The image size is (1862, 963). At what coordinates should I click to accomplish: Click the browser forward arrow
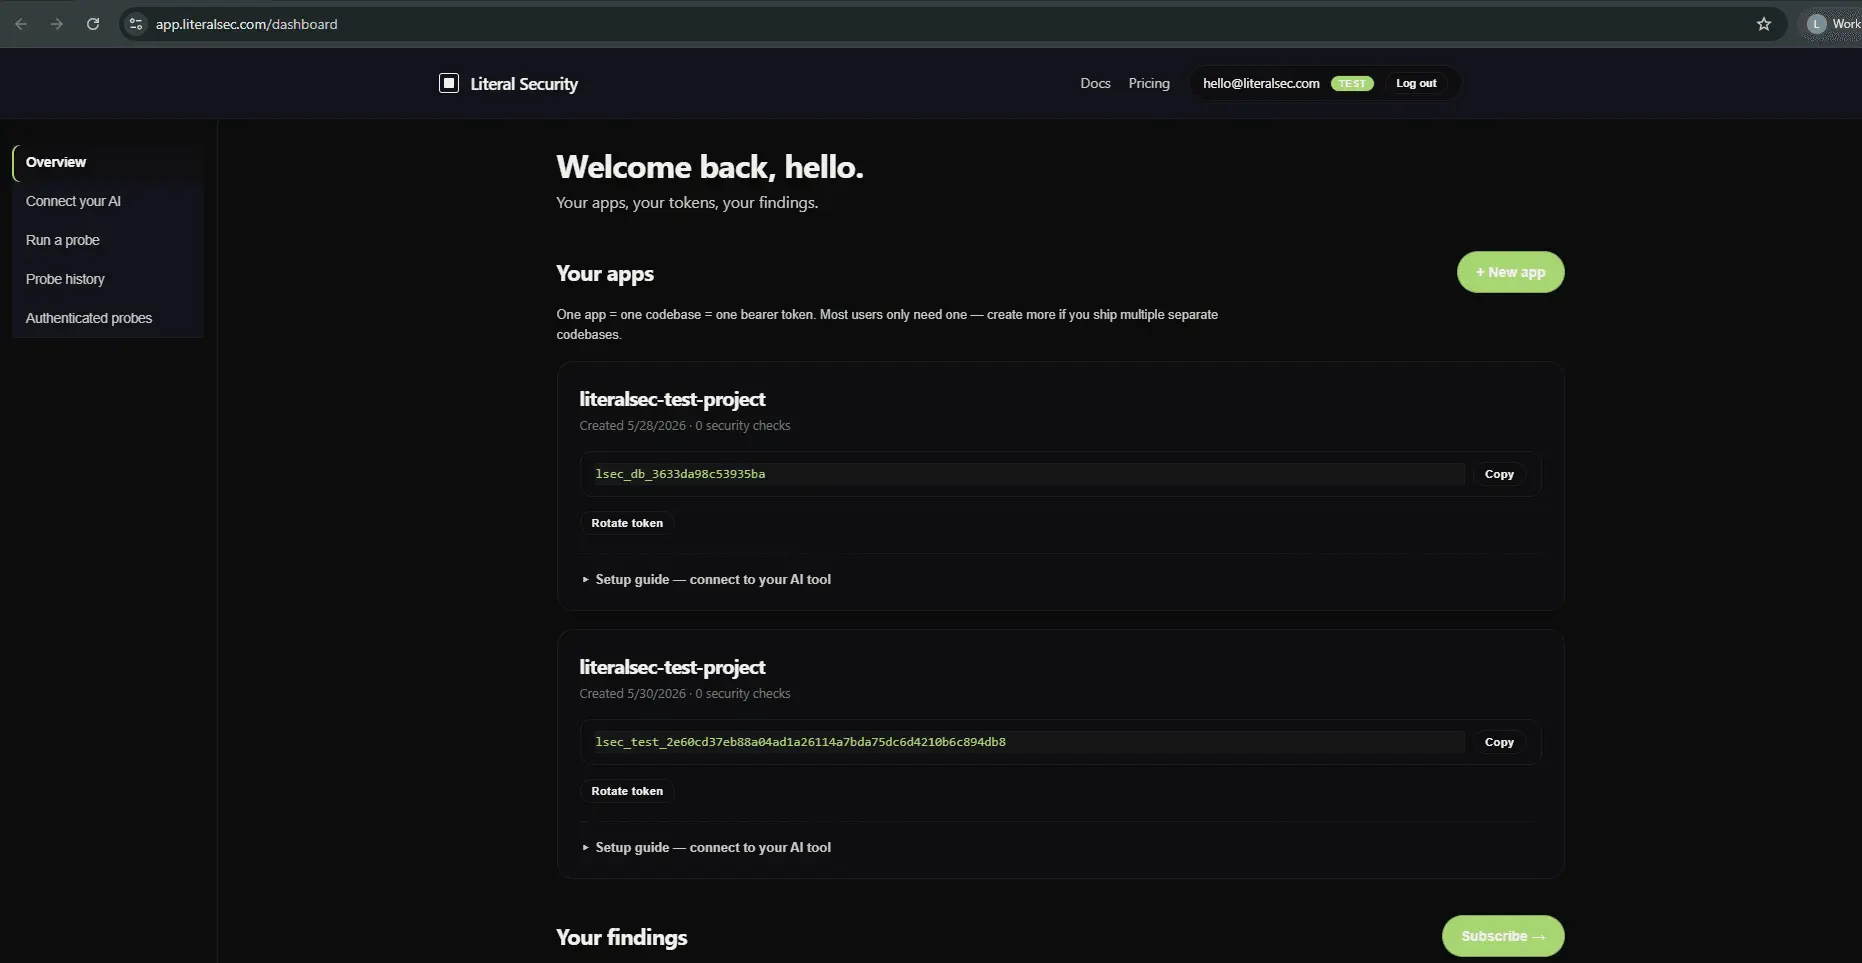point(57,24)
